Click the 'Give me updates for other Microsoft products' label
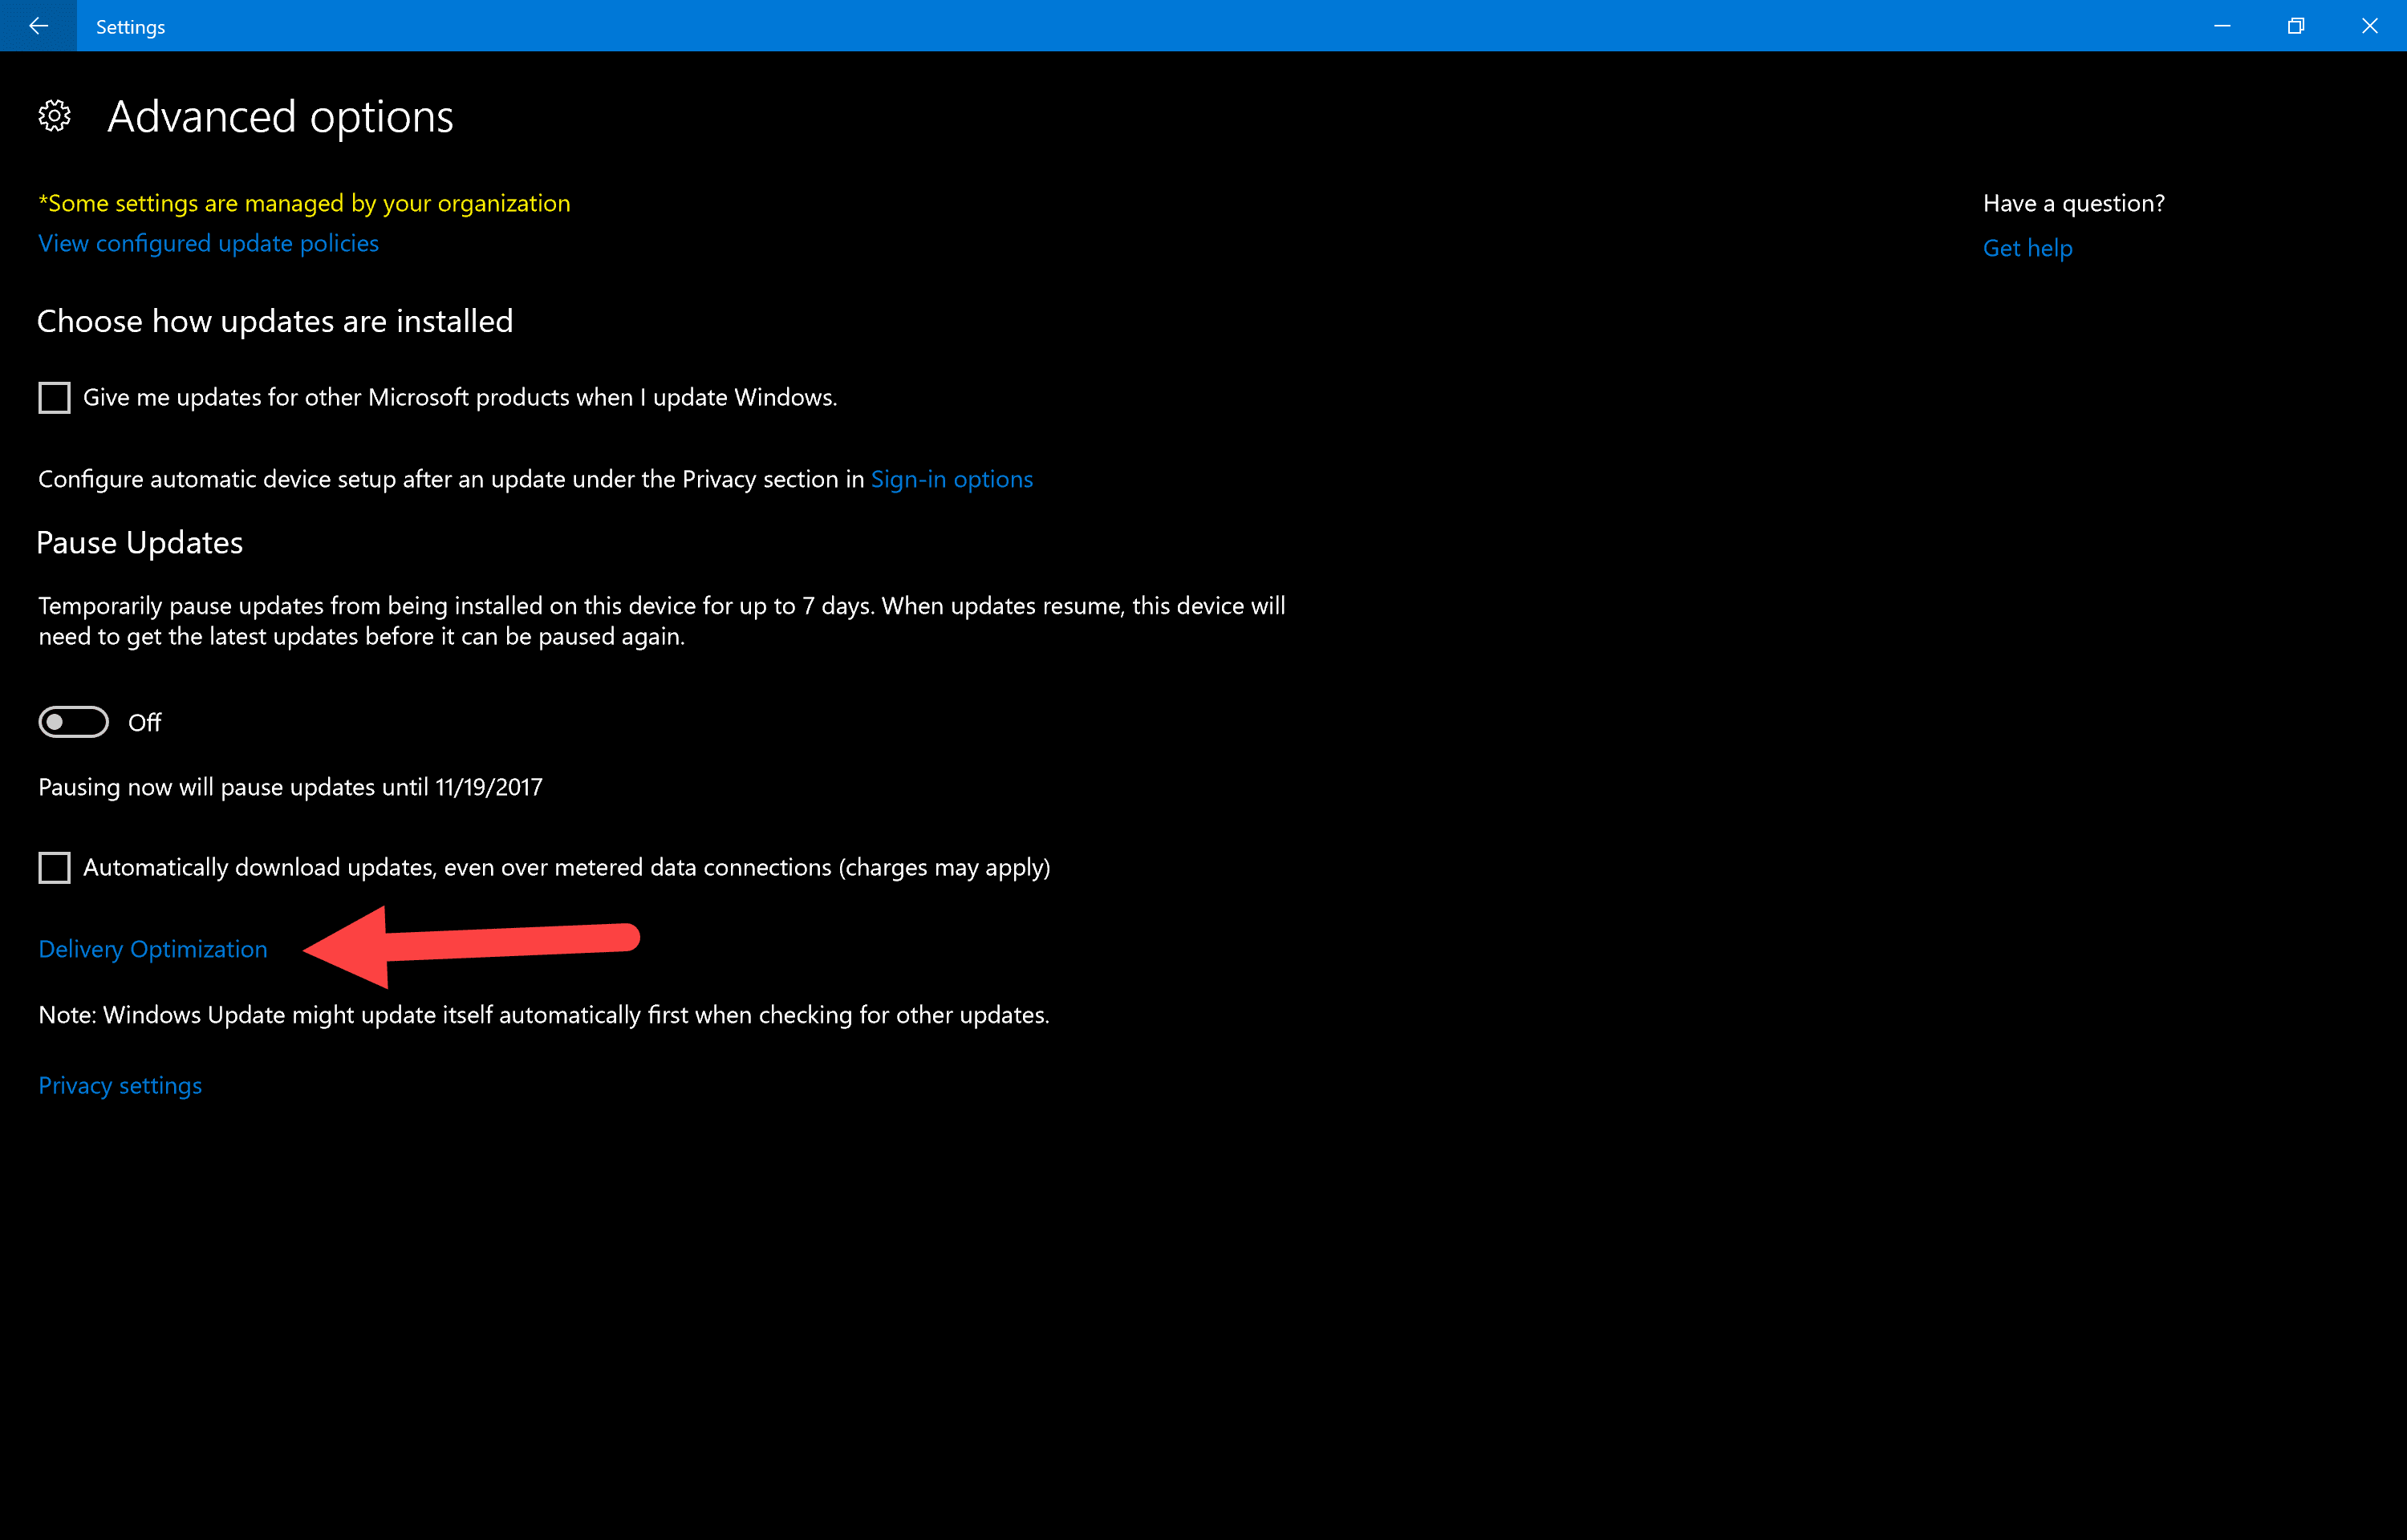The width and height of the screenshot is (2407, 1540). (x=460, y=397)
